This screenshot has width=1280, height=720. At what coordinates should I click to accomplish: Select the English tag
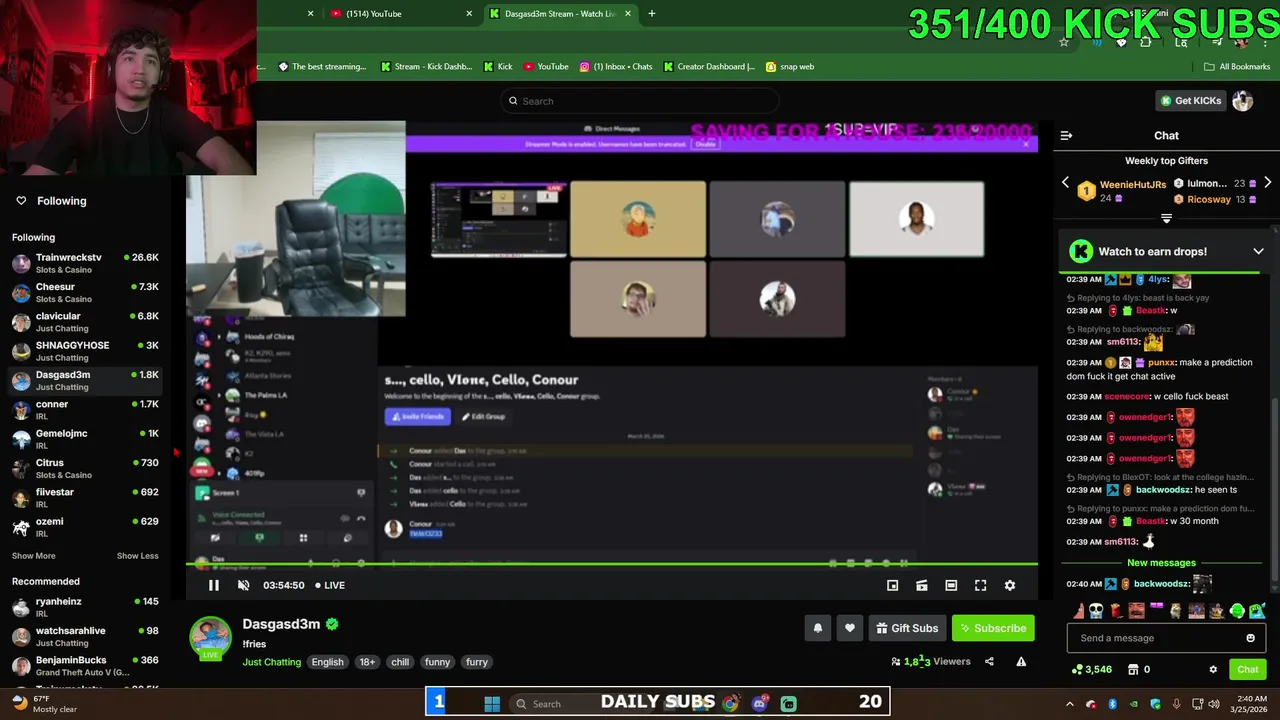point(327,662)
